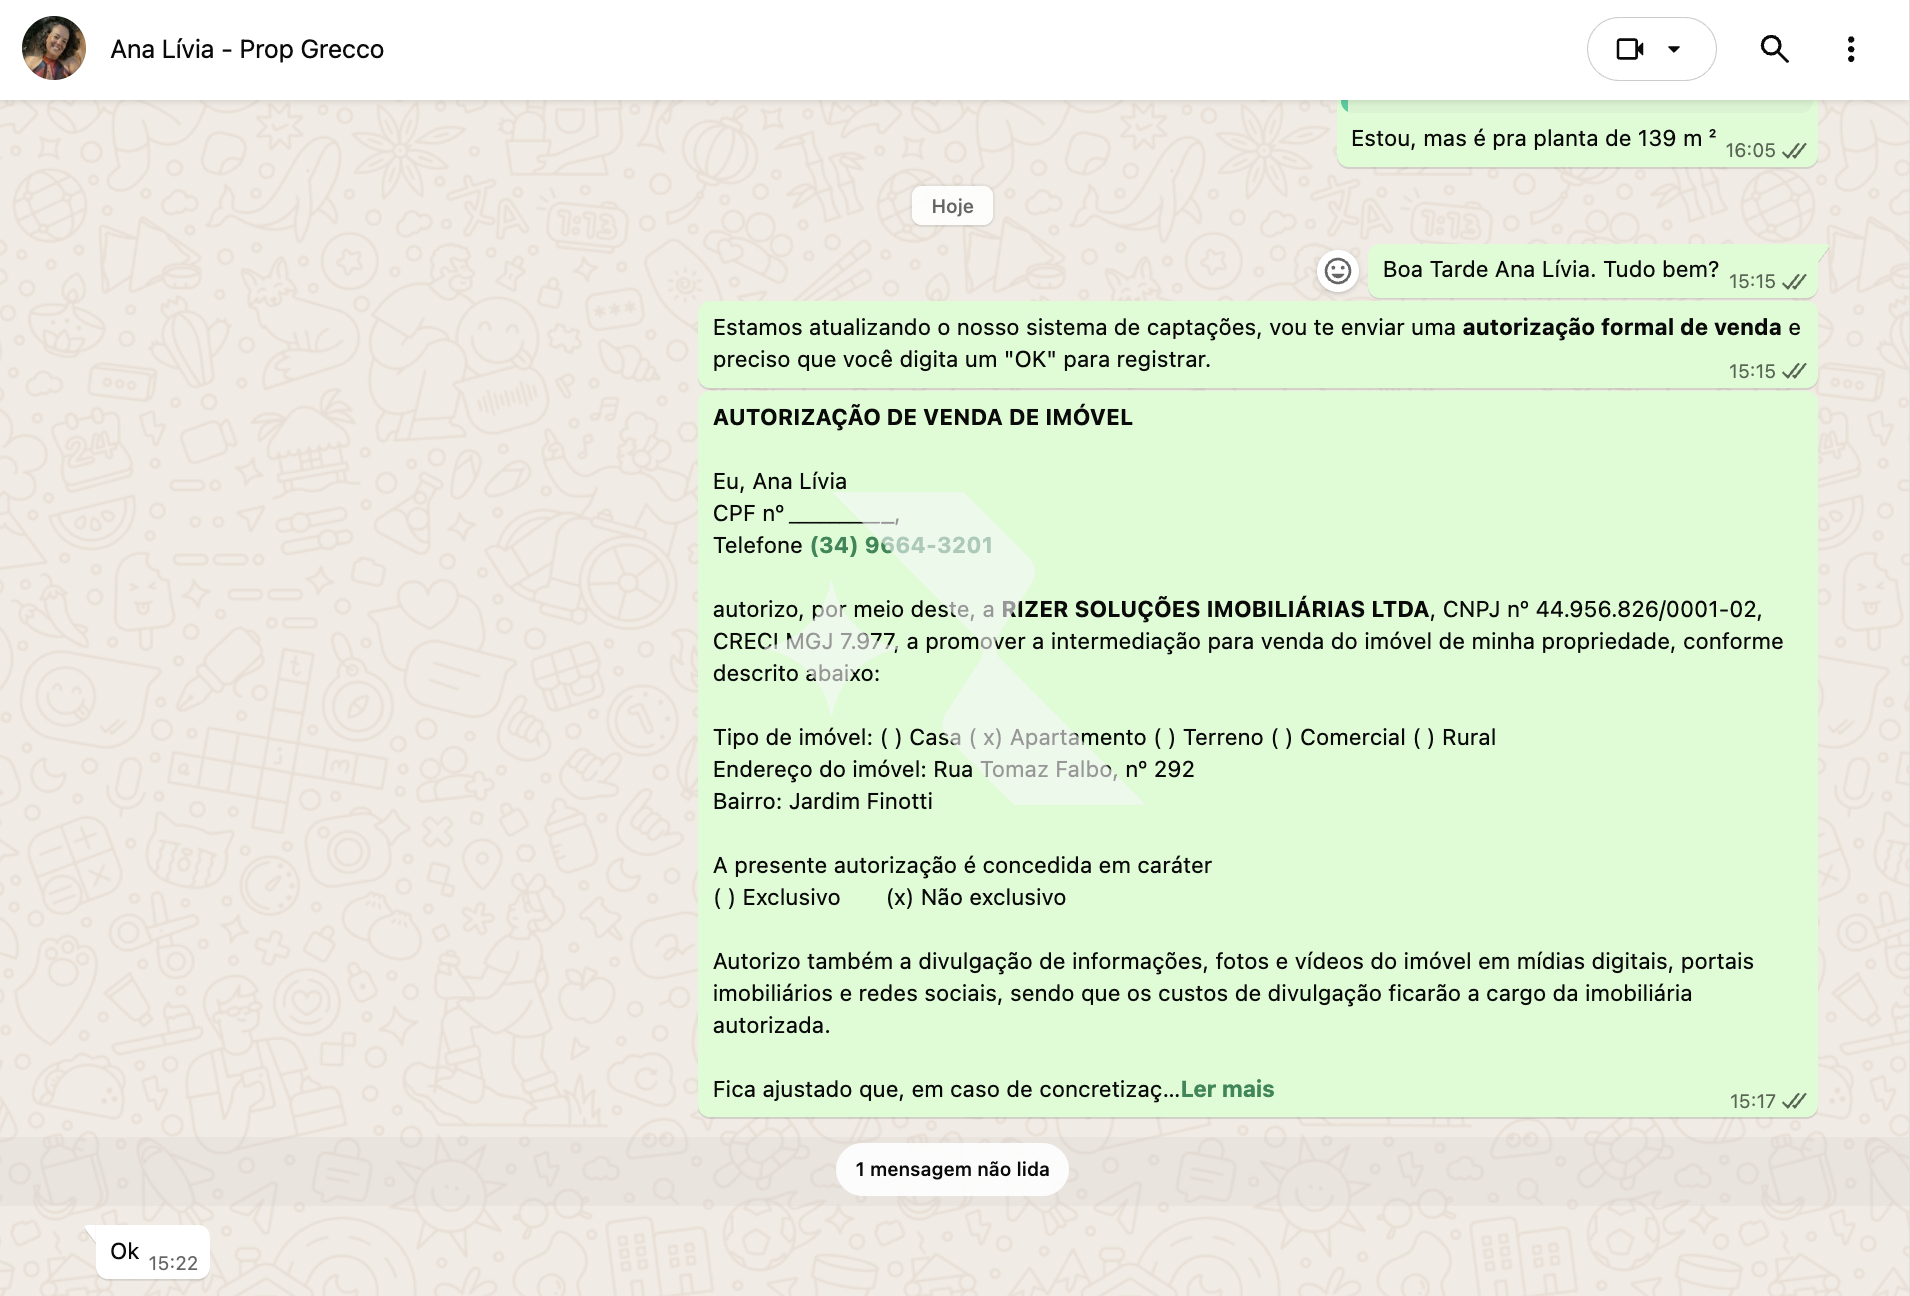Image resolution: width=1910 pixels, height=1296 pixels.
Task: Start a video call with camera icon
Action: 1629,49
